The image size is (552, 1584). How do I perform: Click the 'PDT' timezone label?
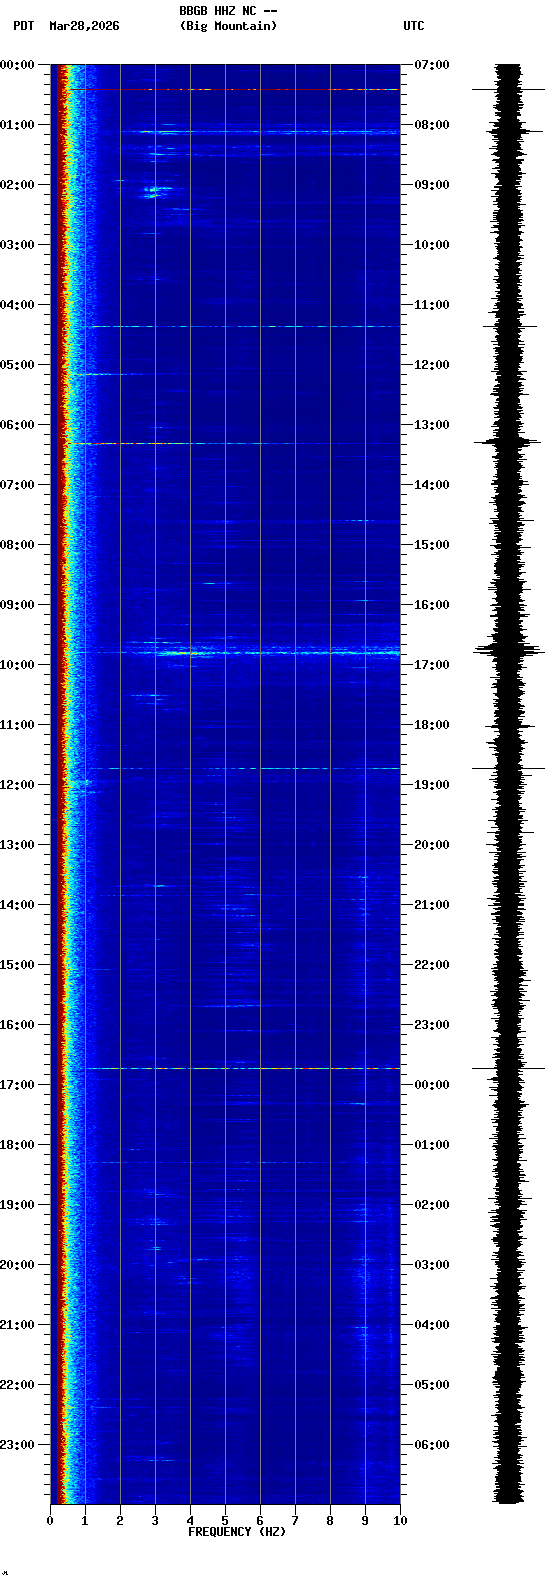point(23,26)
